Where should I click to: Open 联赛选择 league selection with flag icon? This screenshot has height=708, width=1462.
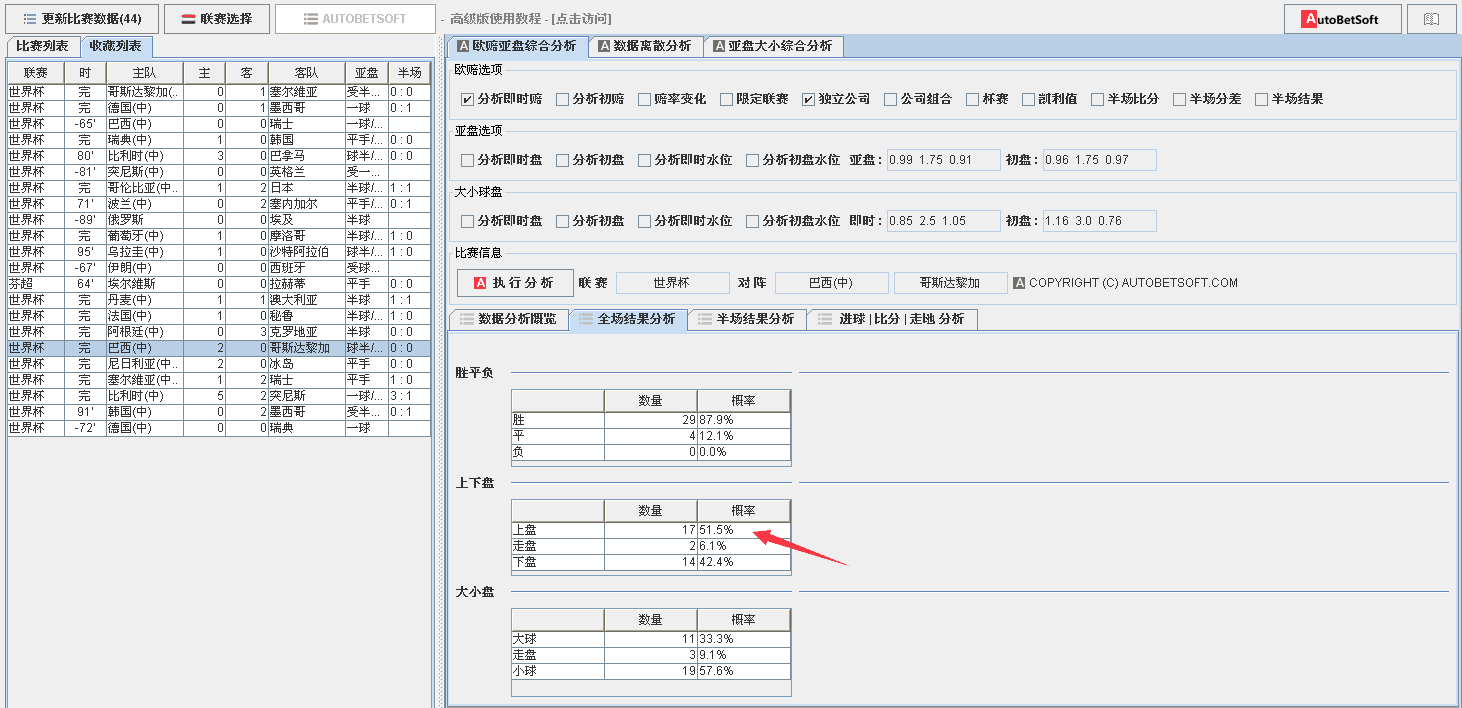pyautogui.click(x=216, y=19)
